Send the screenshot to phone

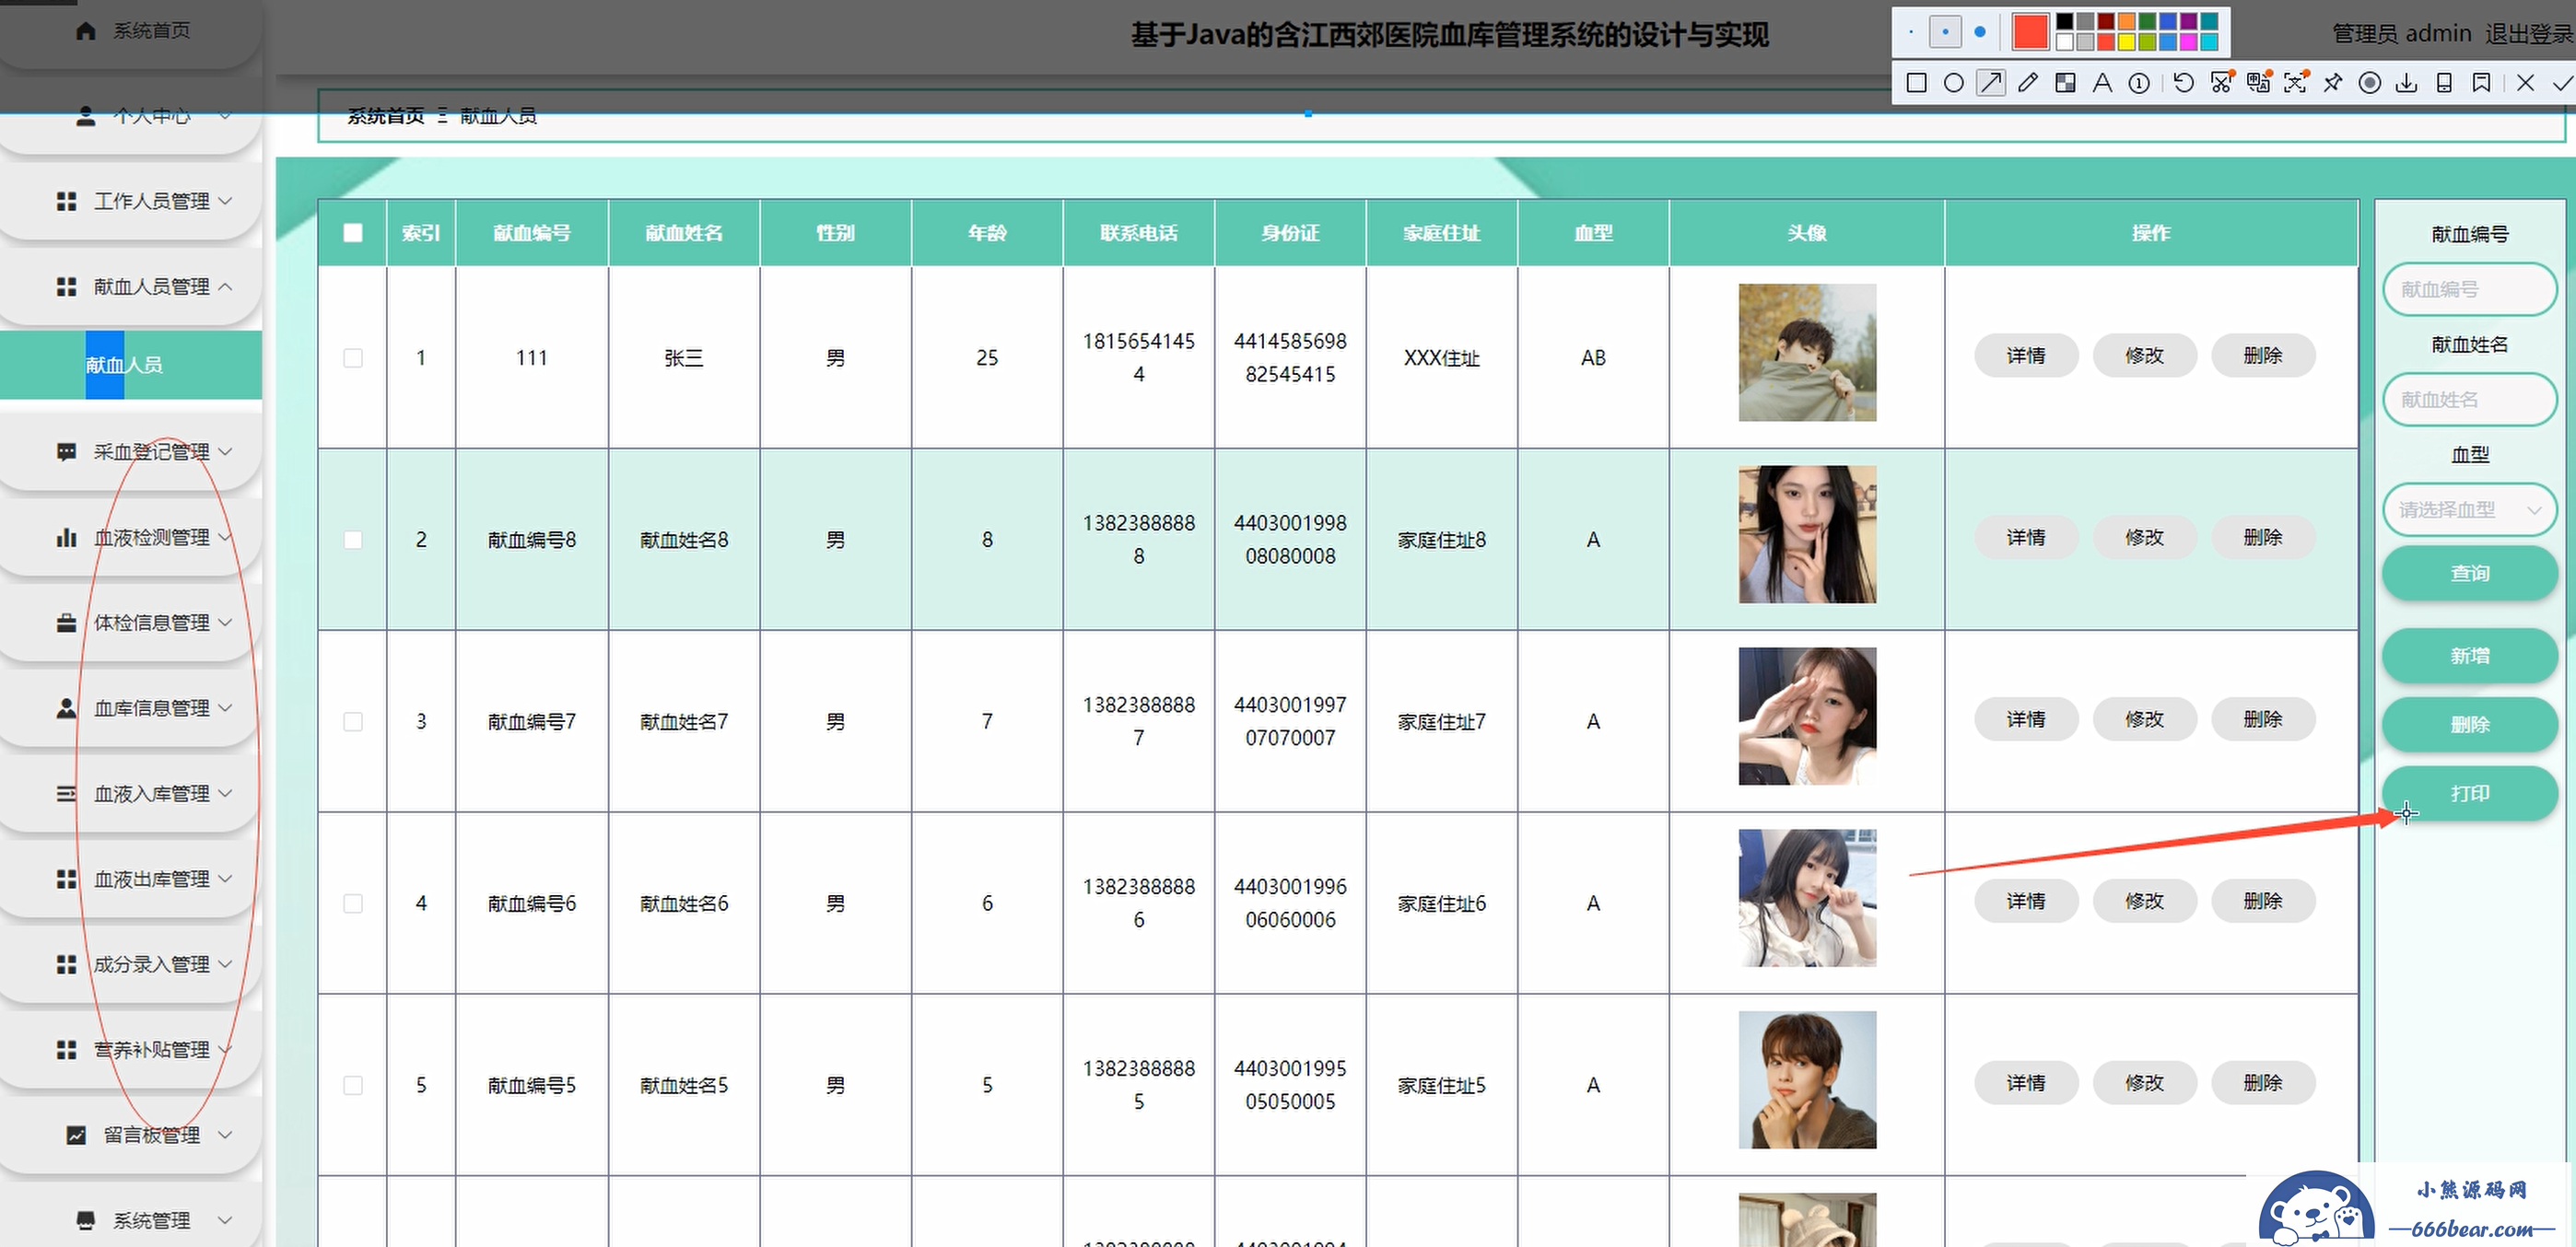(2444, 83)
